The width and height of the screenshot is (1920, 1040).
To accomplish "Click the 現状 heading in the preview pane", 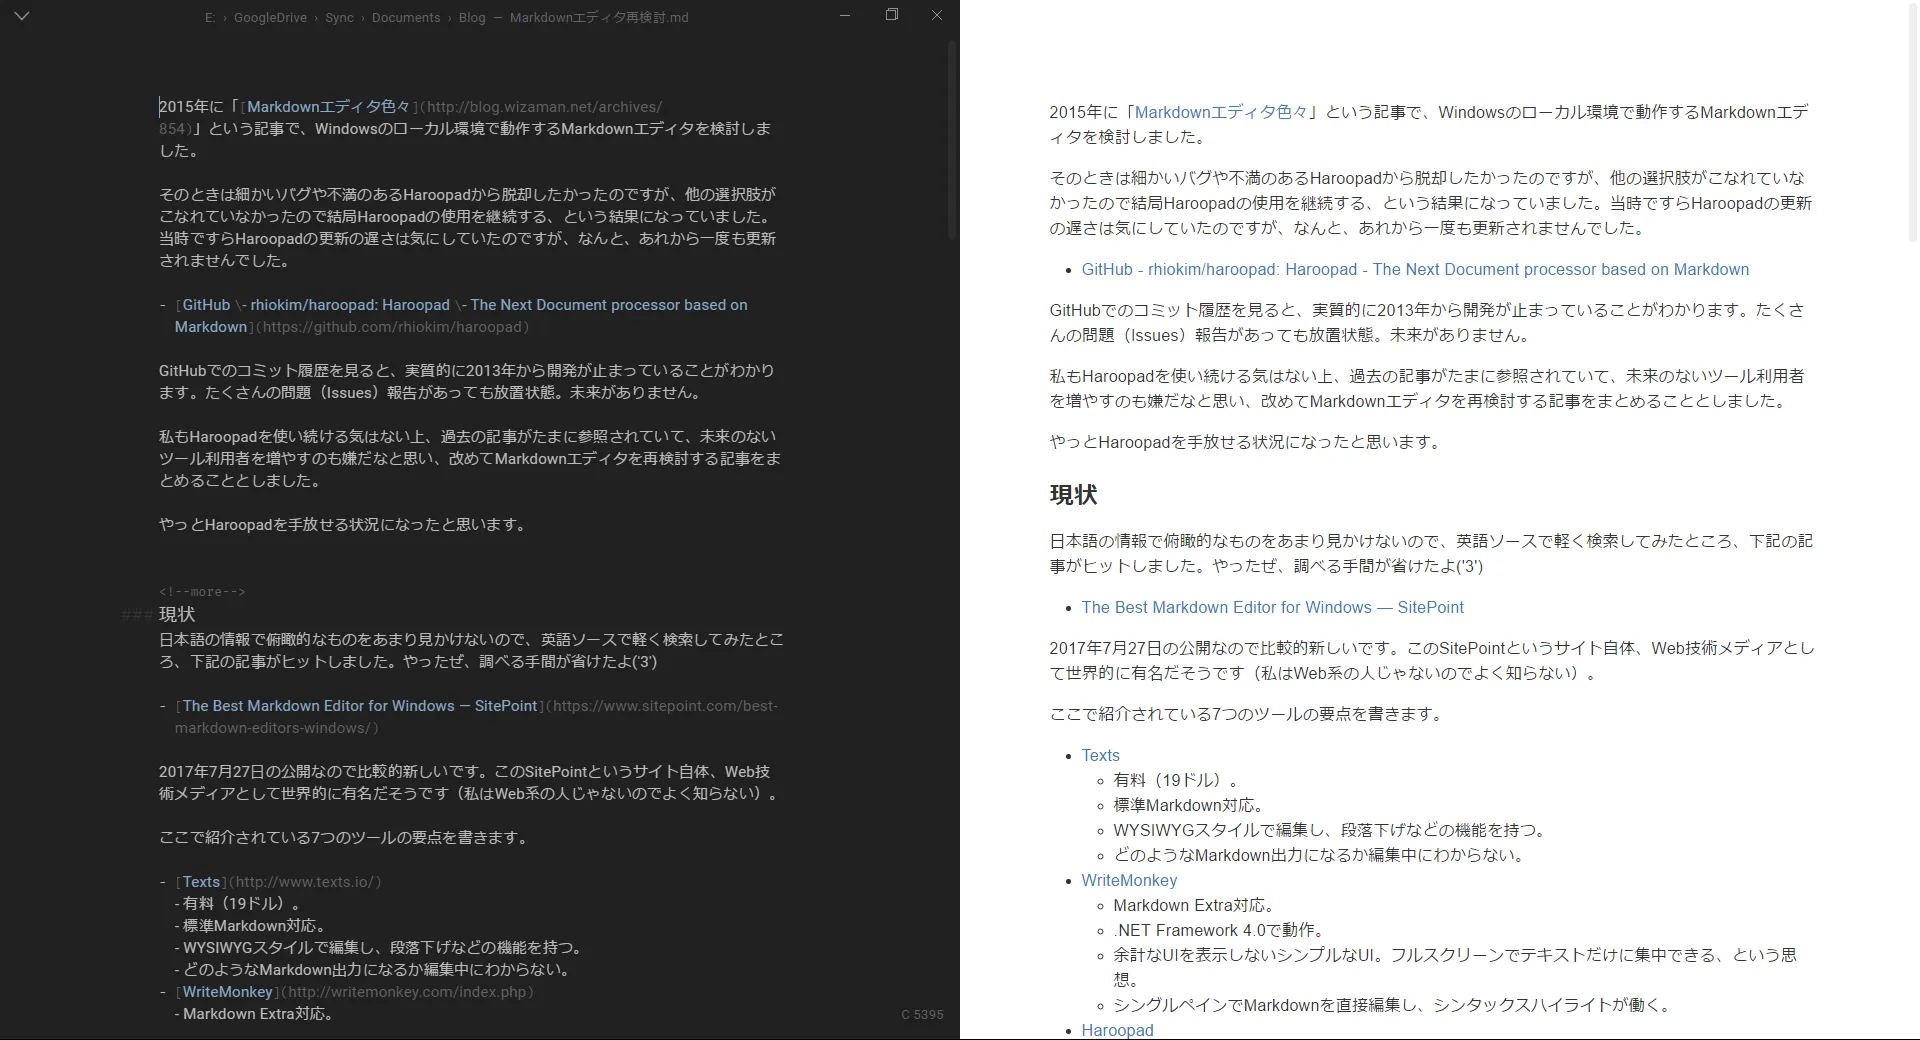I will point(1073,495).
